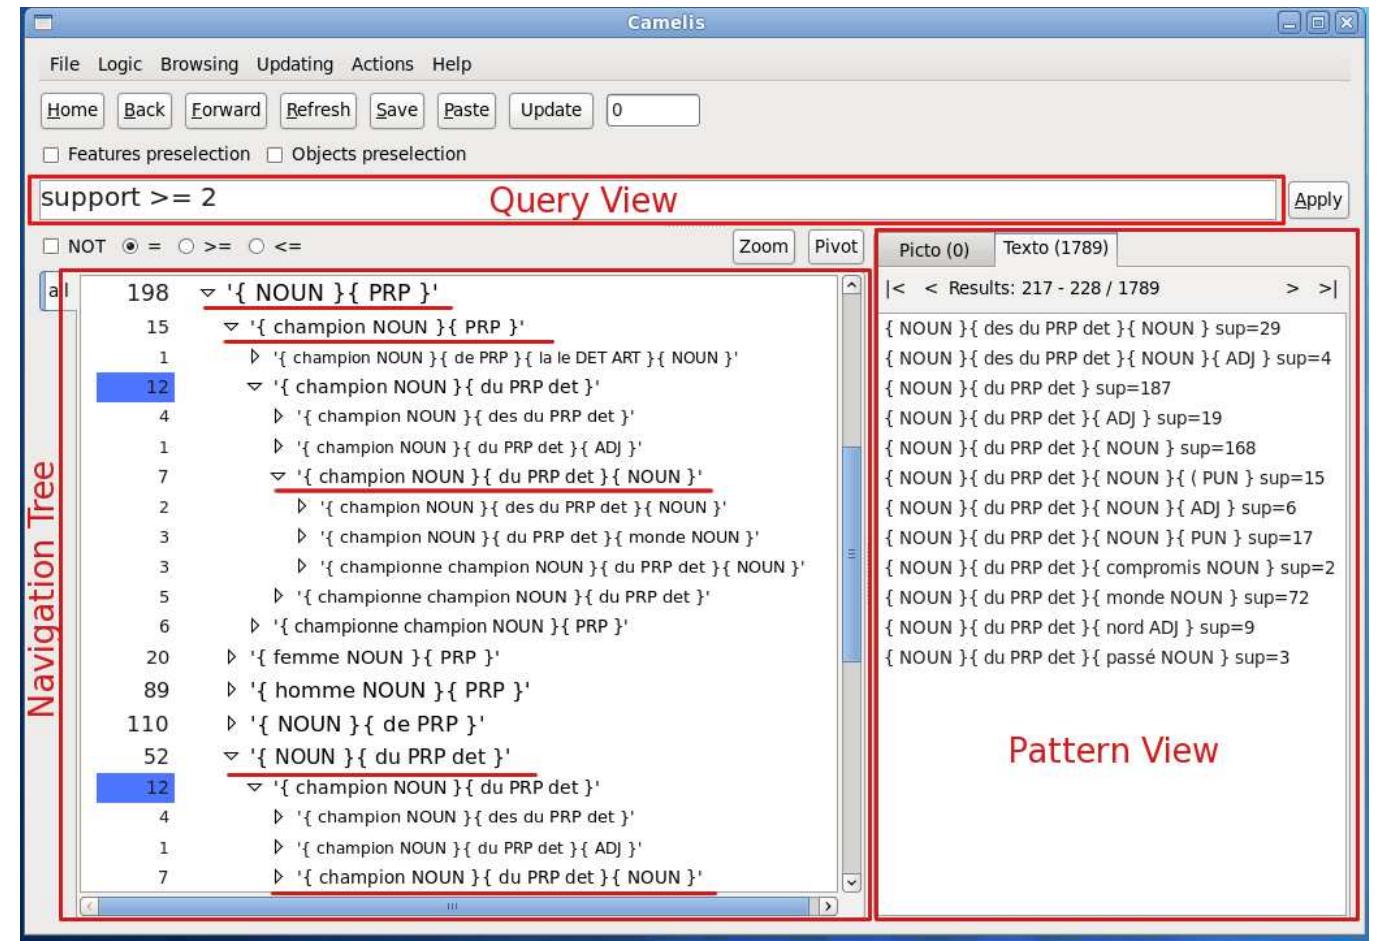Show the previous results page
The height and width of the screenshot is (941, 1379).
[930, 289]
